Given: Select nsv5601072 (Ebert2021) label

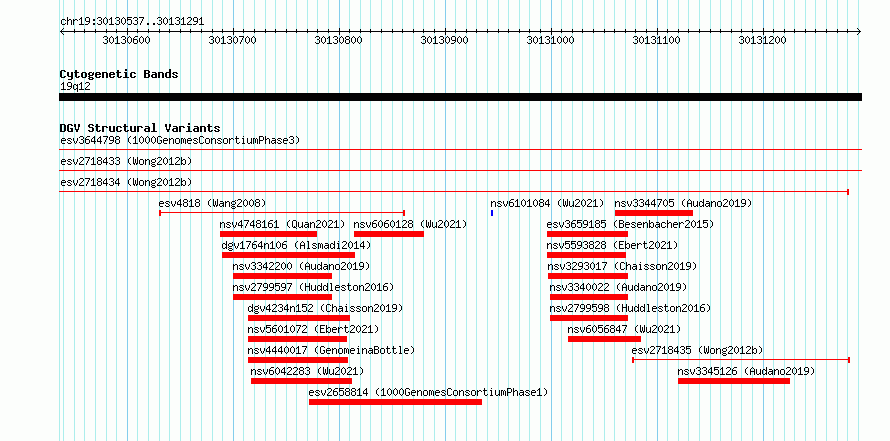Looking at the screenshot, I should click(313, 329).
